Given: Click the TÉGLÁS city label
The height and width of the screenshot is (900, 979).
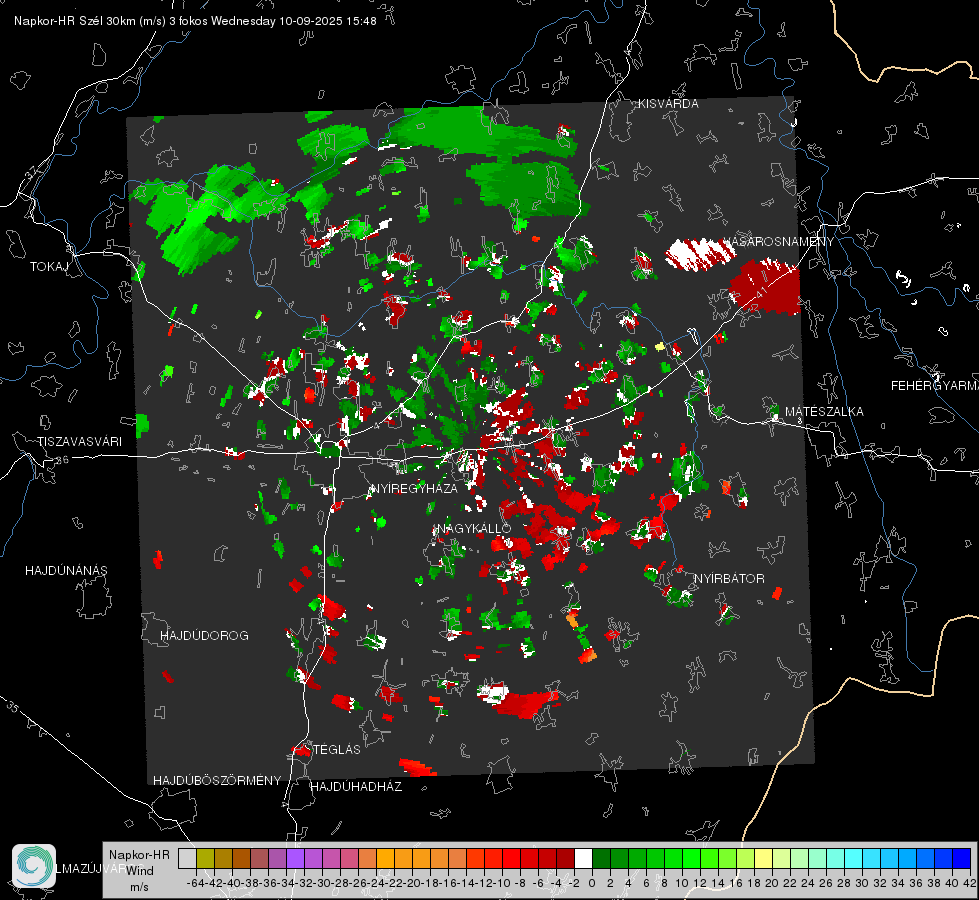Looking at the screenshot, I should pos(337,750).
